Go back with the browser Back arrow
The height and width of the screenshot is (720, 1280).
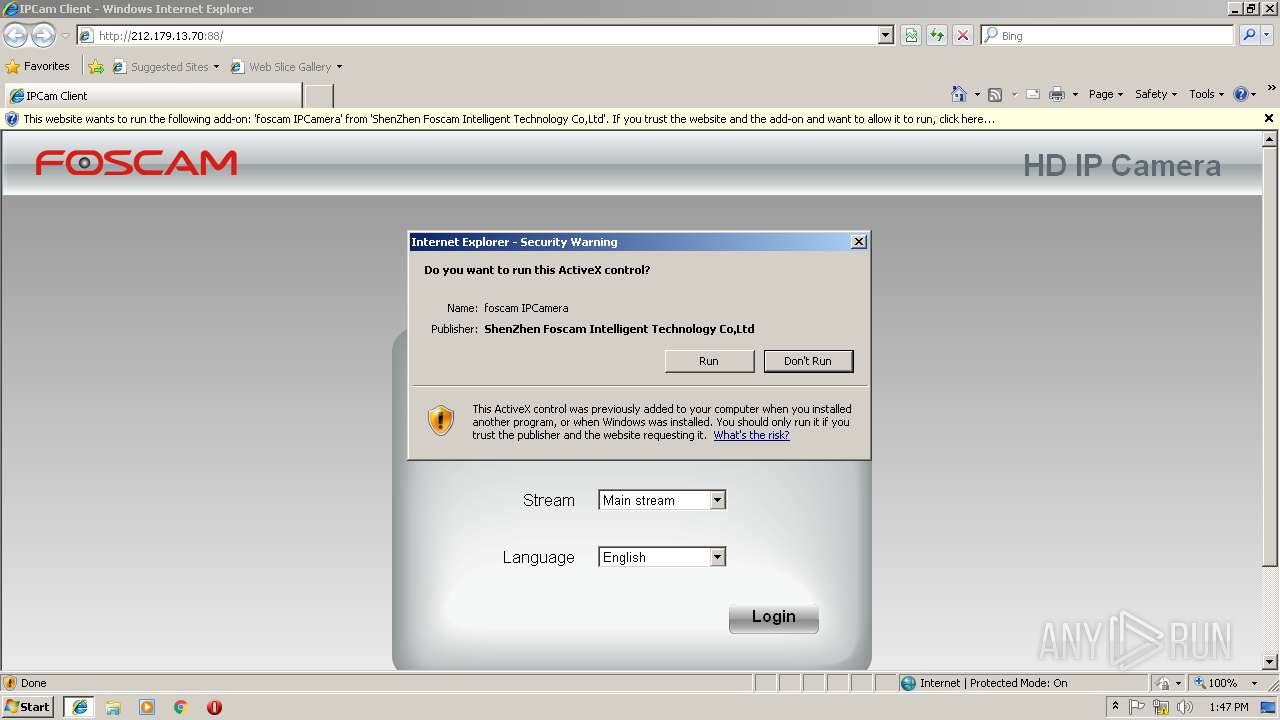coord(16,36)
